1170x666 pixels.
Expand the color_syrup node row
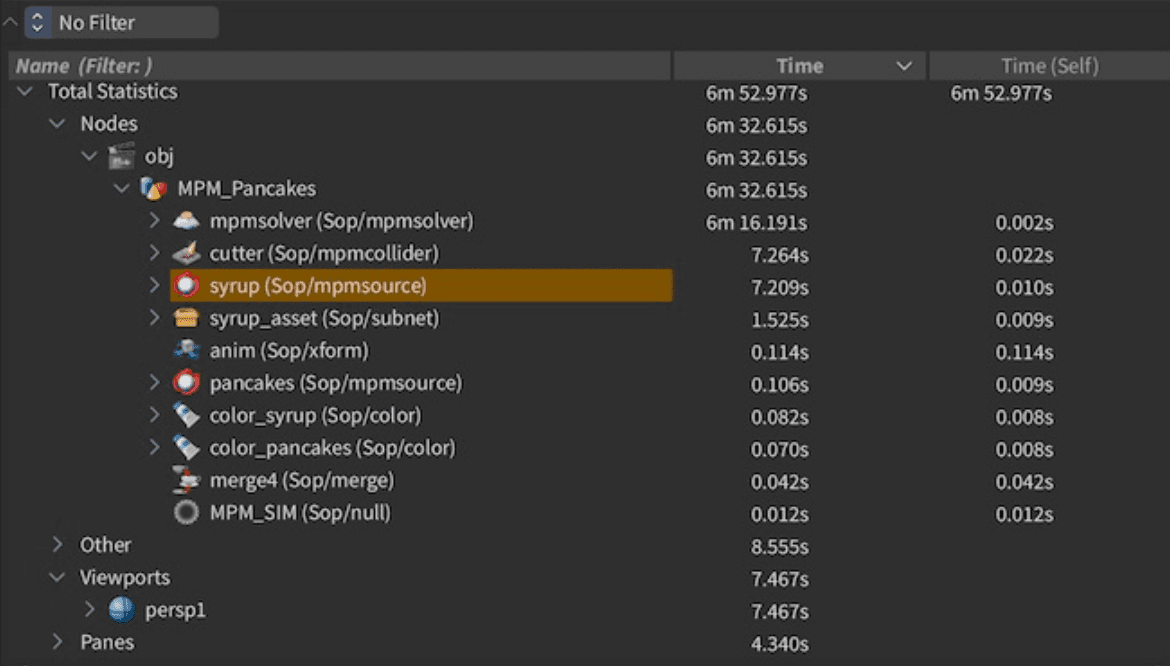pyautogui.click(x=154, y=415)
